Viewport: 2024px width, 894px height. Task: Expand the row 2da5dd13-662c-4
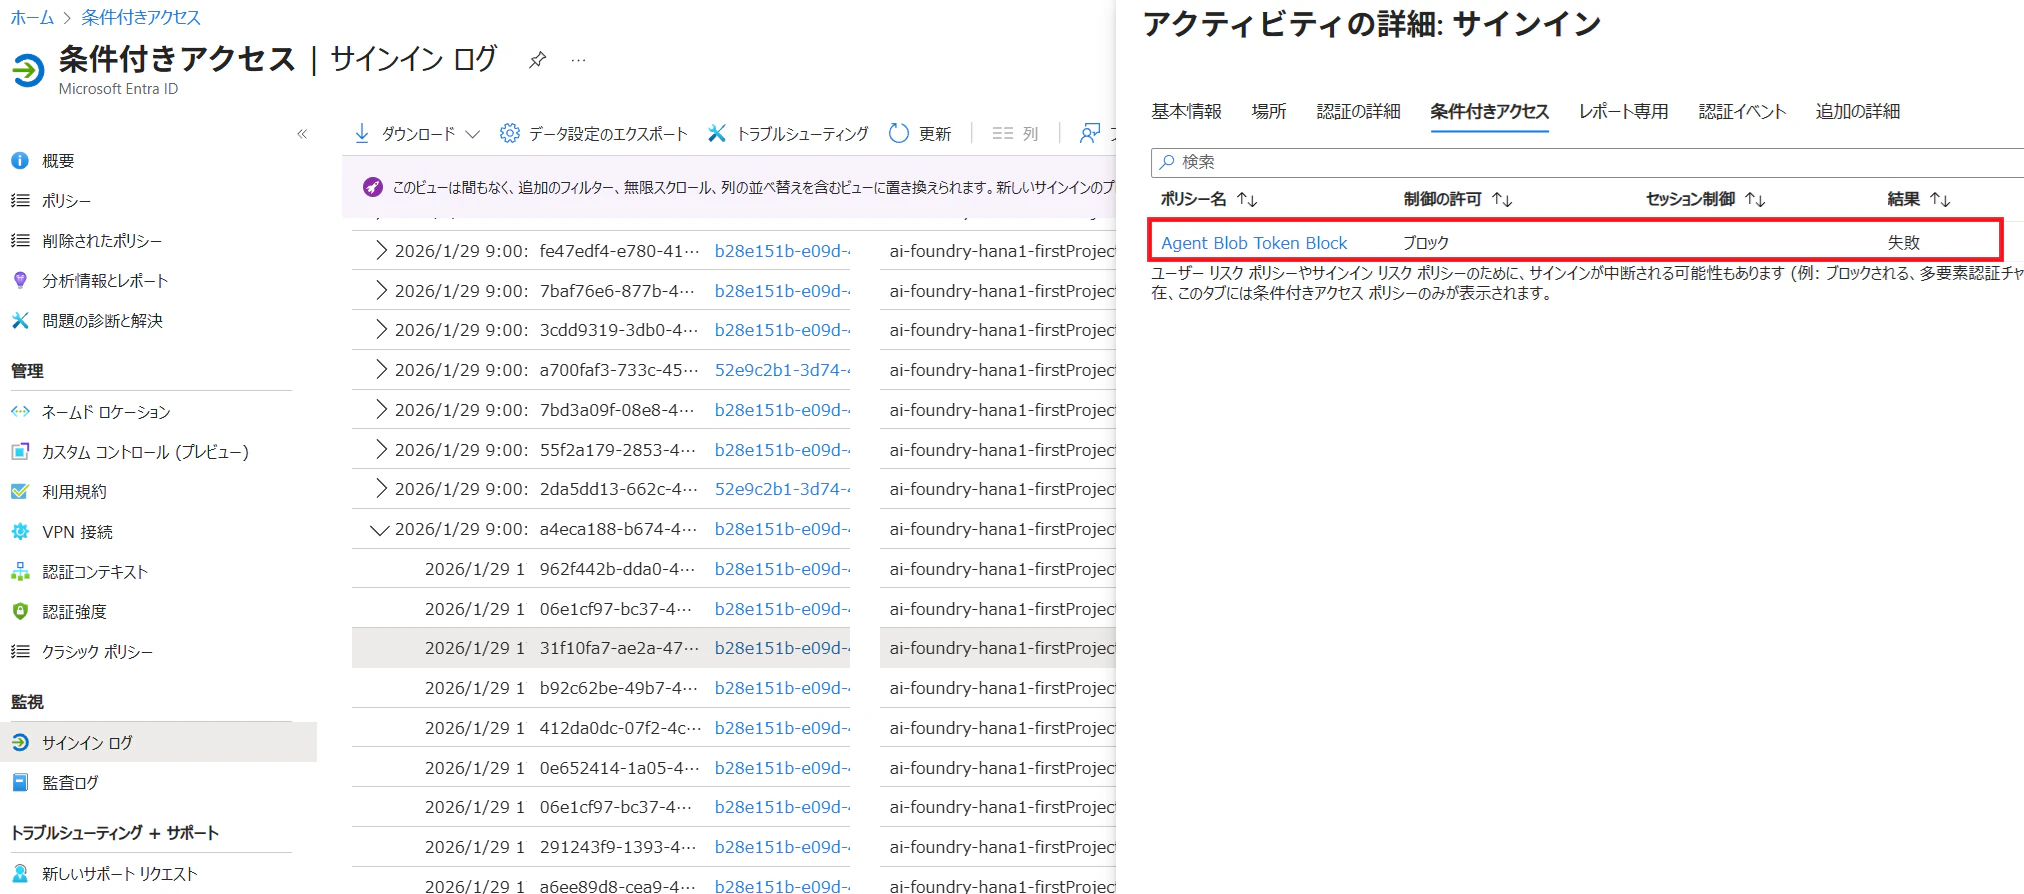click(x=380, y=488)
